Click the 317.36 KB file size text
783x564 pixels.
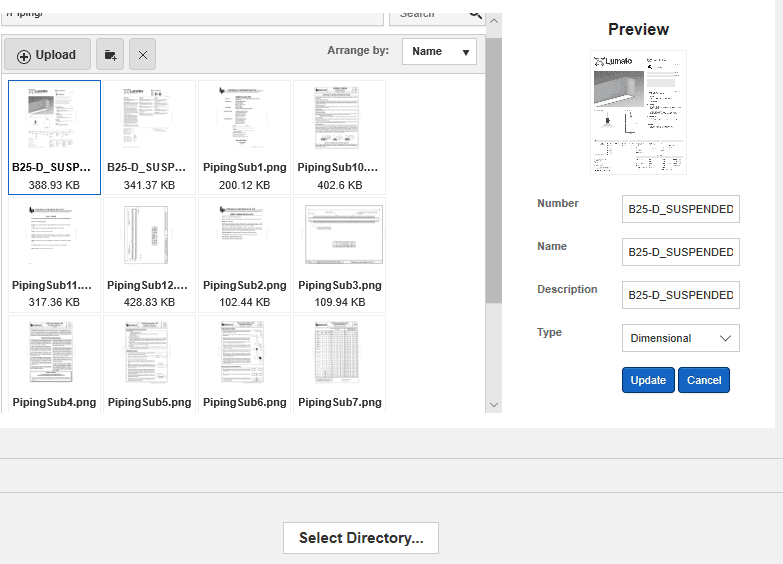(54, 302)
